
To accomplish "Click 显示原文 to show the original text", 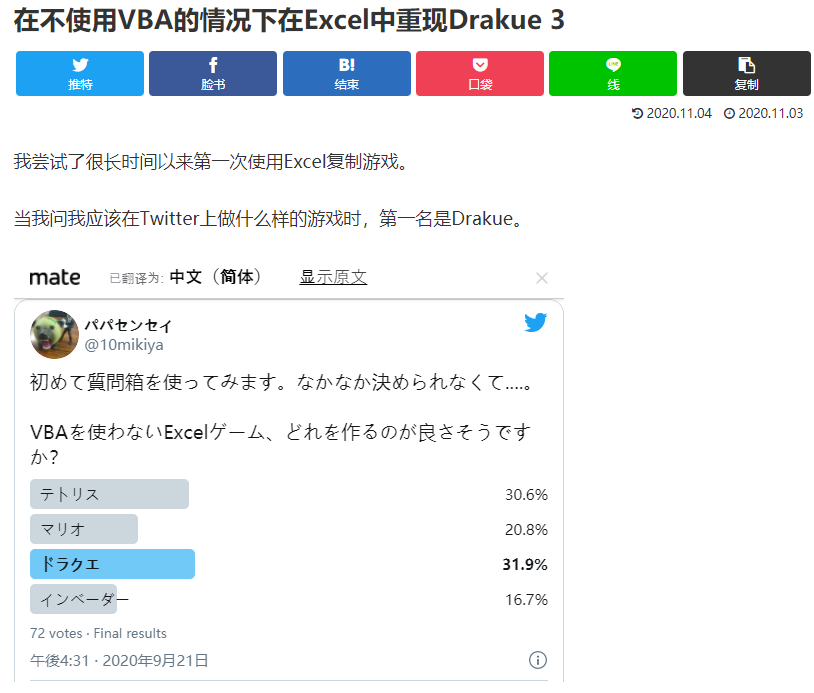I will pyautogui.click(x=333, y=277).
